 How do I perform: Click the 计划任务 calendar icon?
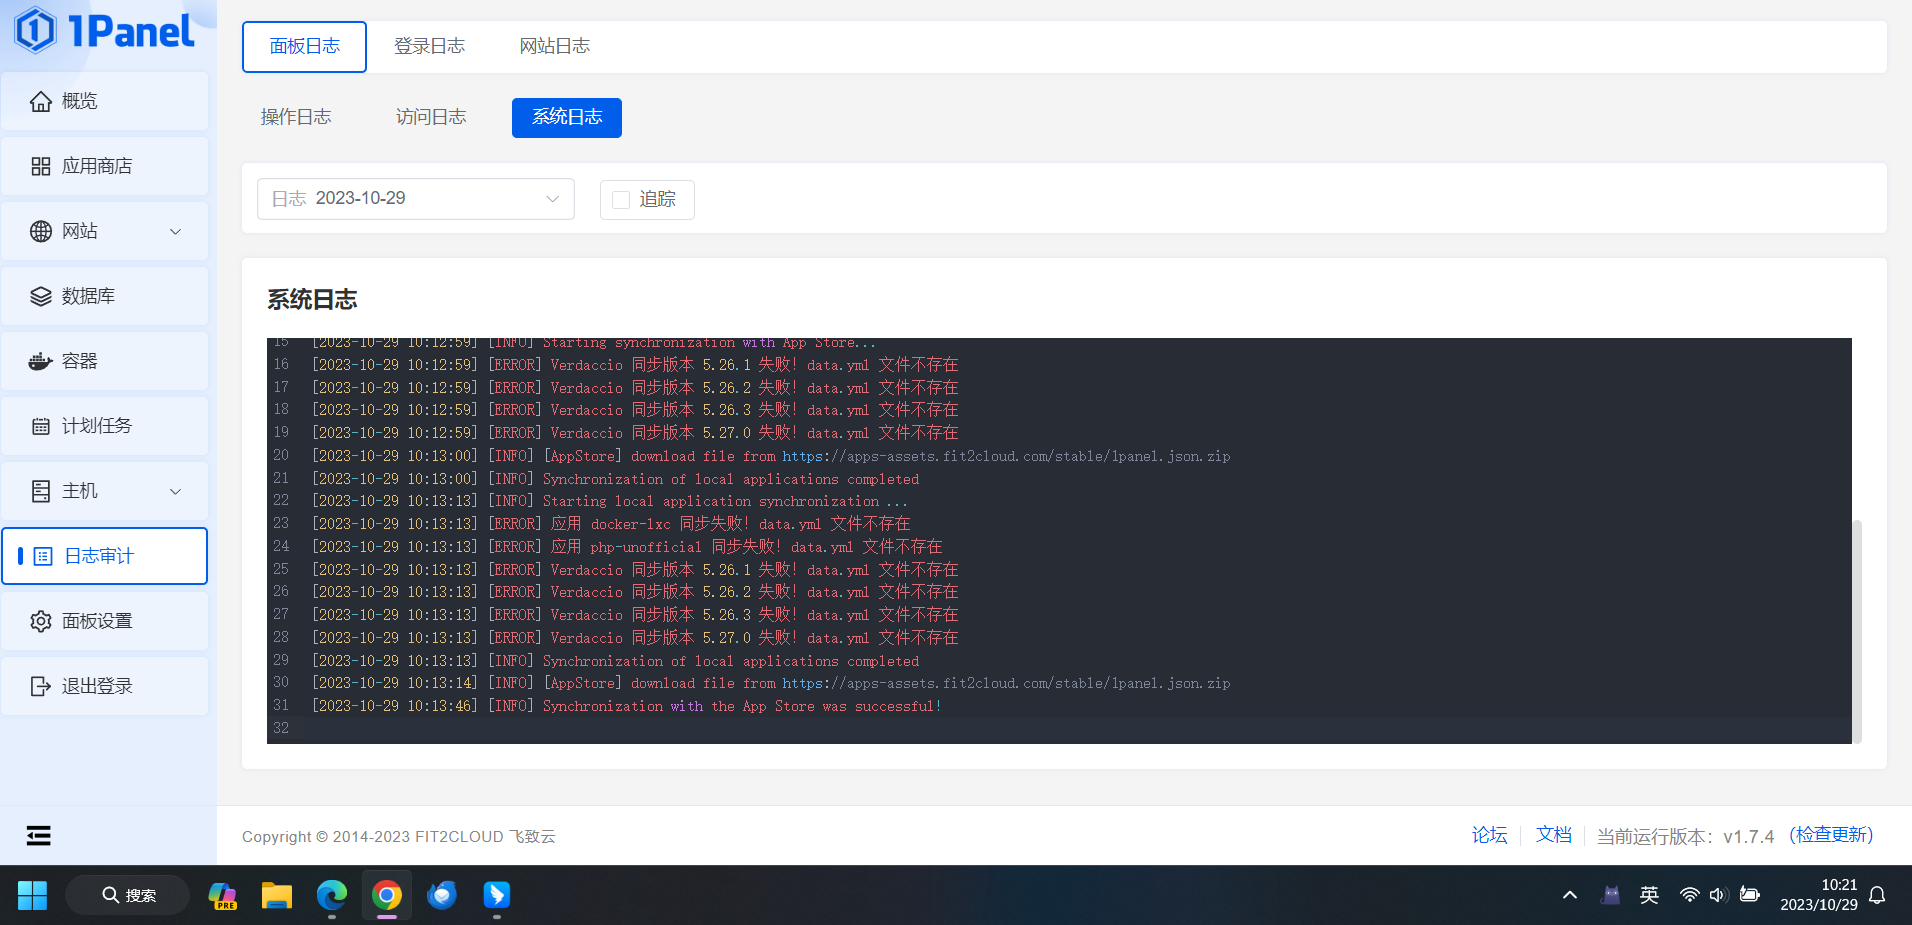coord(41,426)
